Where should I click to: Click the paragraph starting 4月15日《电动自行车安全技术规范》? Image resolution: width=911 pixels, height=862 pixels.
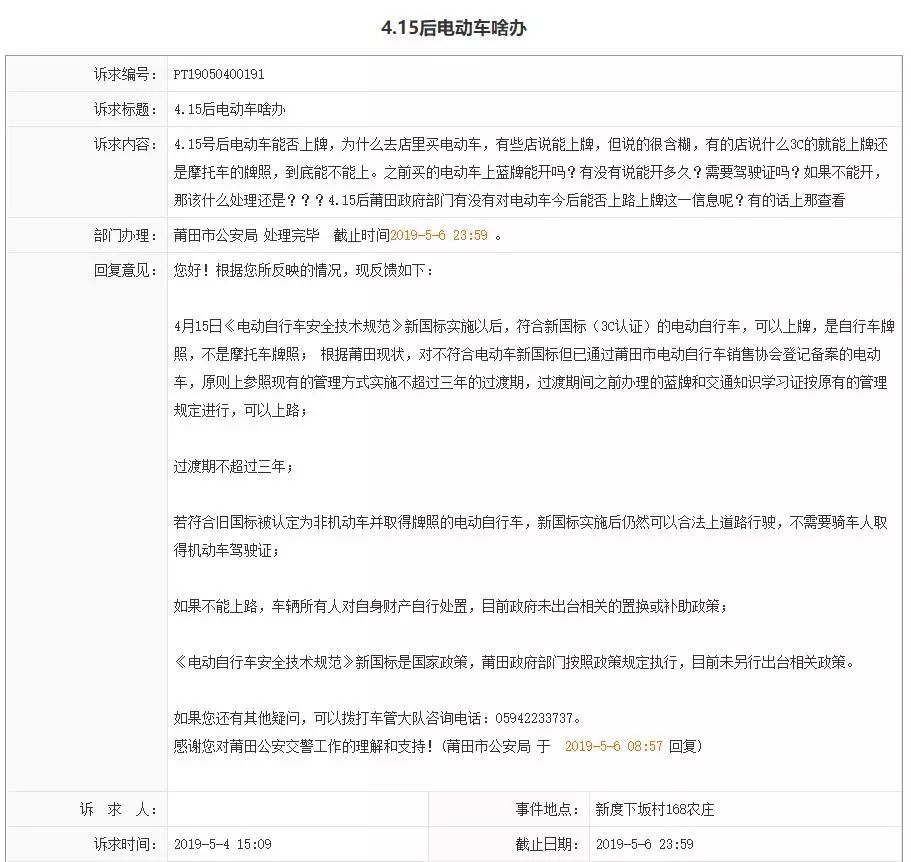(x=534, y=368)
